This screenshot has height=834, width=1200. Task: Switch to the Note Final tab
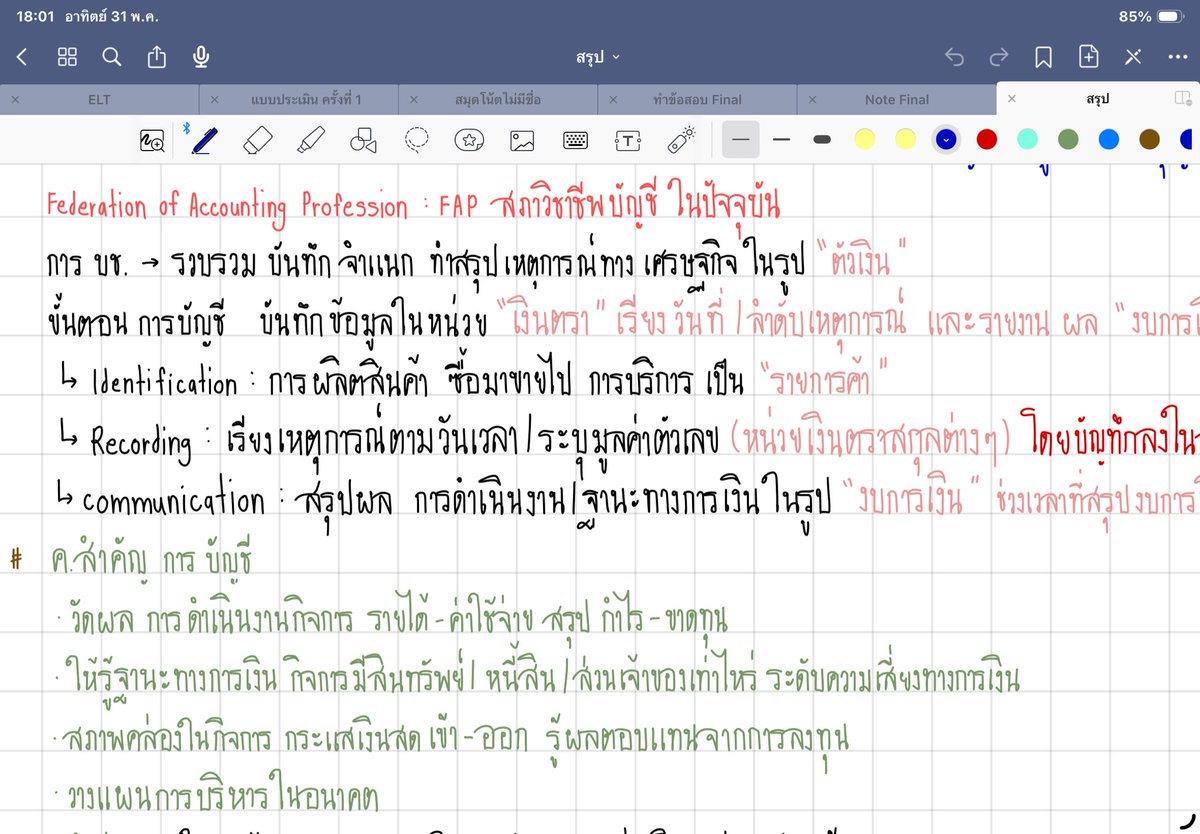[x=897, y=99]
